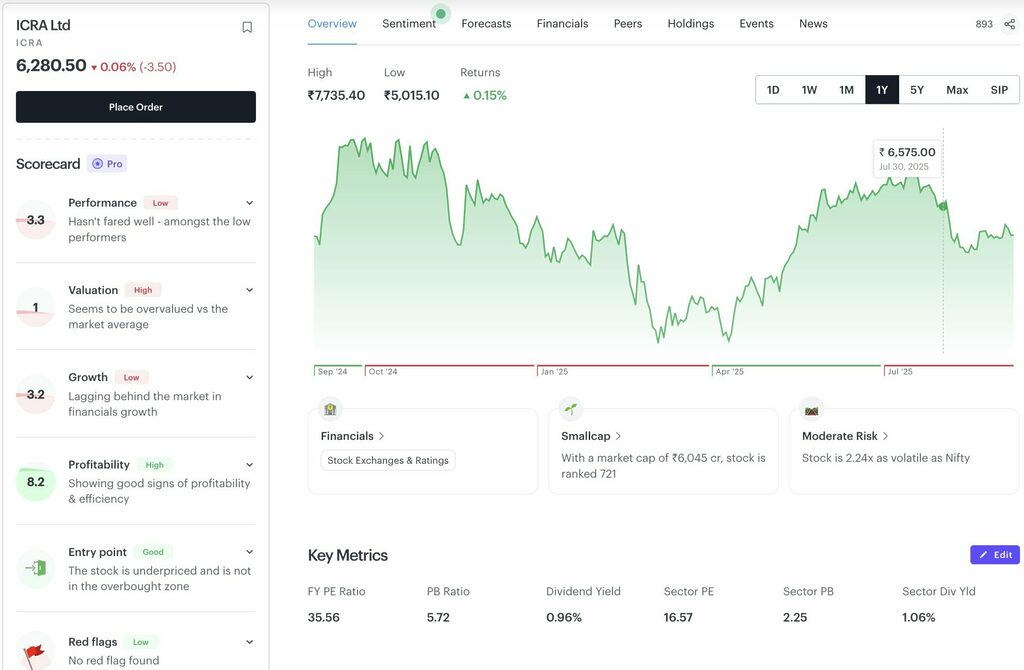Click the Dividend Yield value 0.96%

564,618
